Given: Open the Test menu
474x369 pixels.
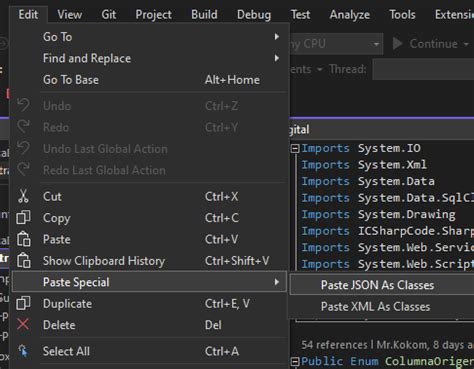Looking at the screenshot, I should click(300, 14).
